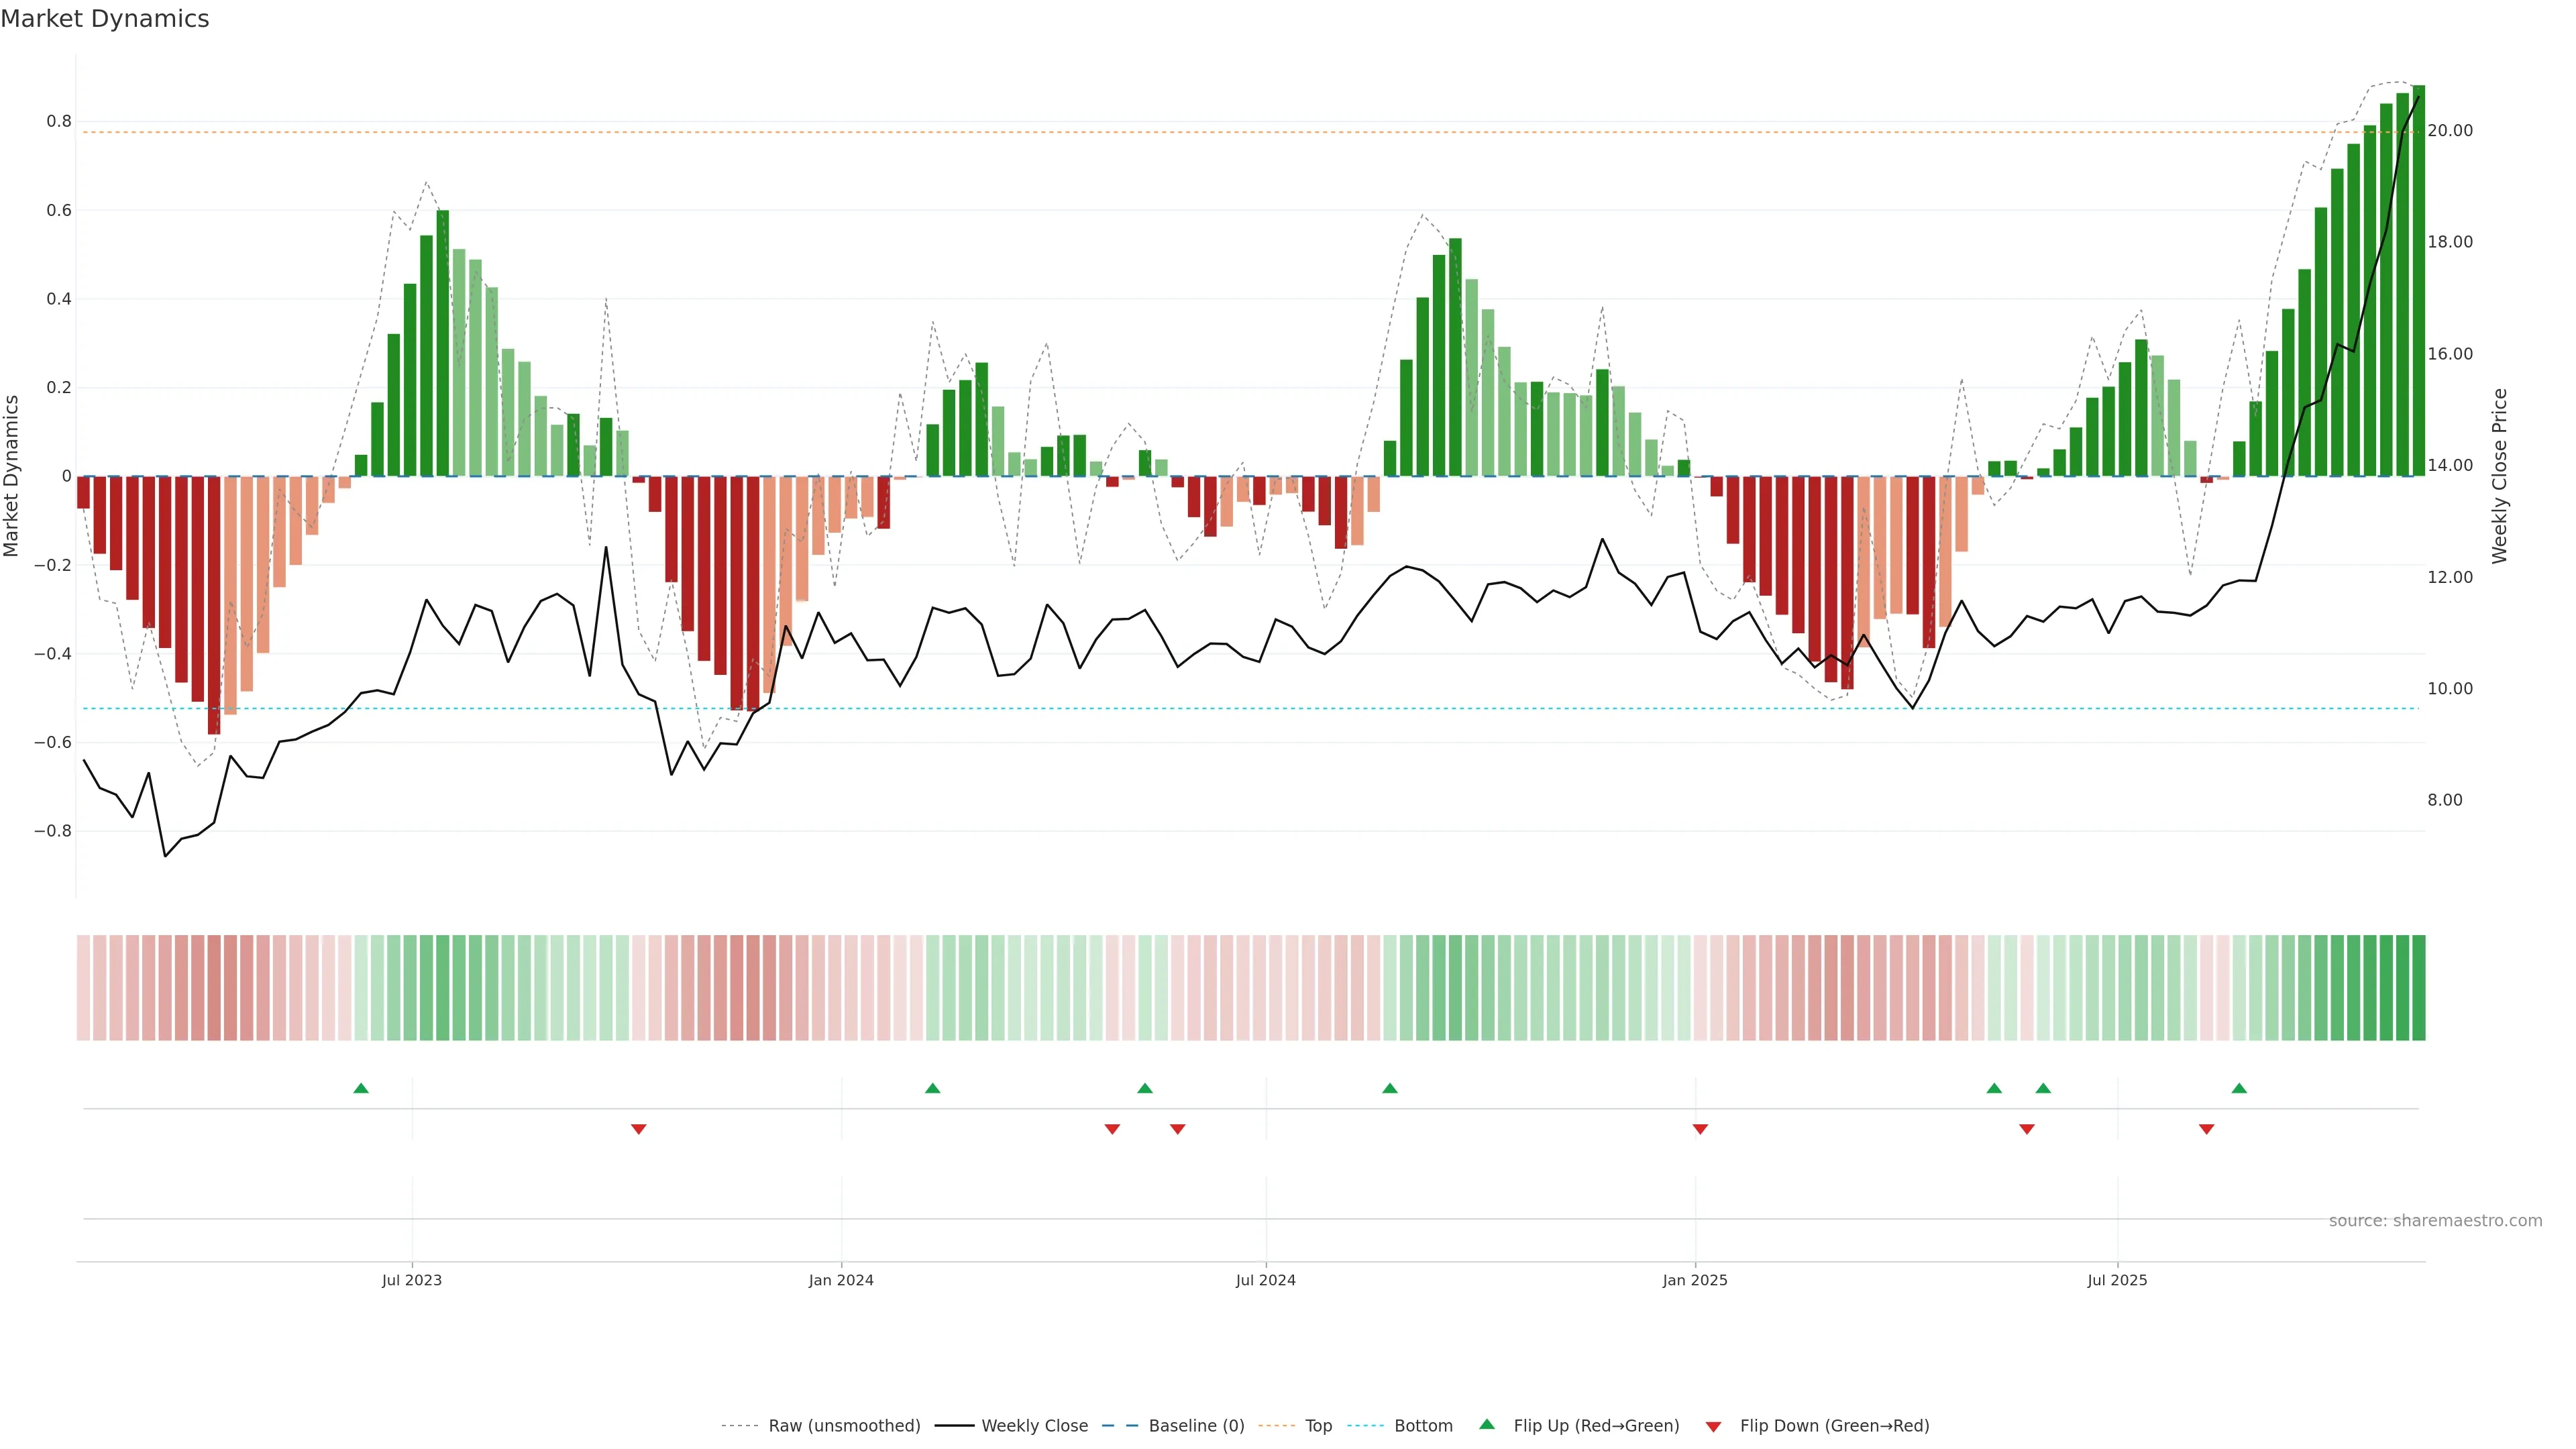
Task: Click Flip Down marker right after Jan 2025
Action: (x=1700, y=1129)
